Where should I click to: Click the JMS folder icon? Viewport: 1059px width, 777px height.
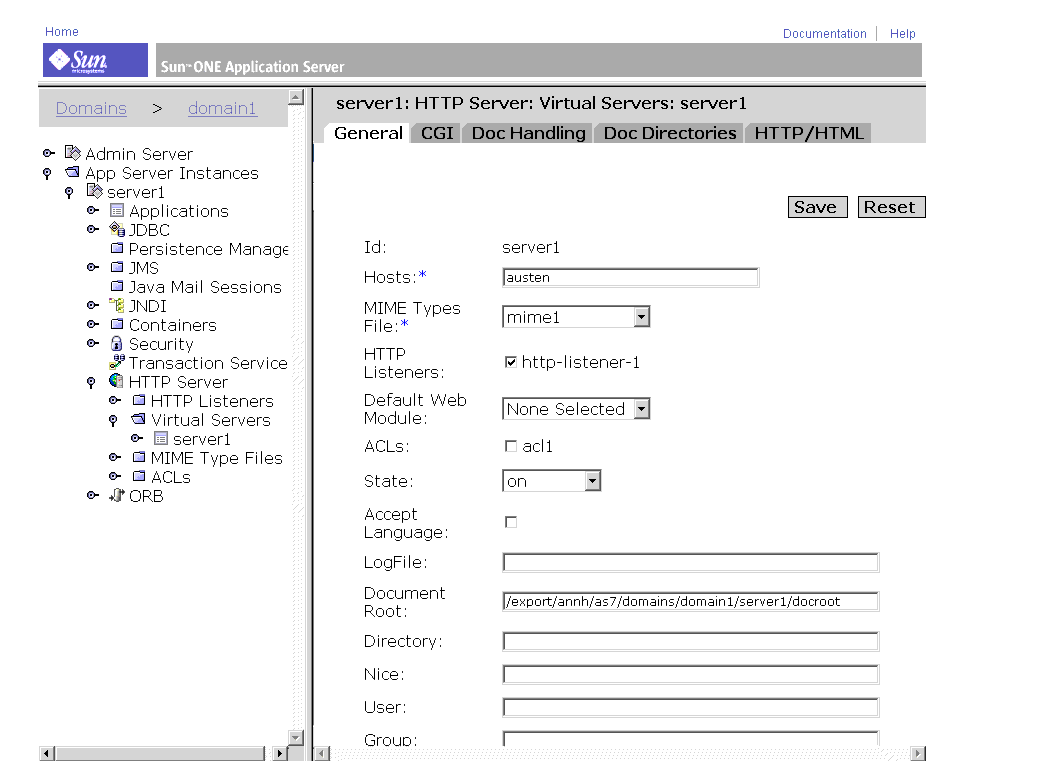[117, 267]
